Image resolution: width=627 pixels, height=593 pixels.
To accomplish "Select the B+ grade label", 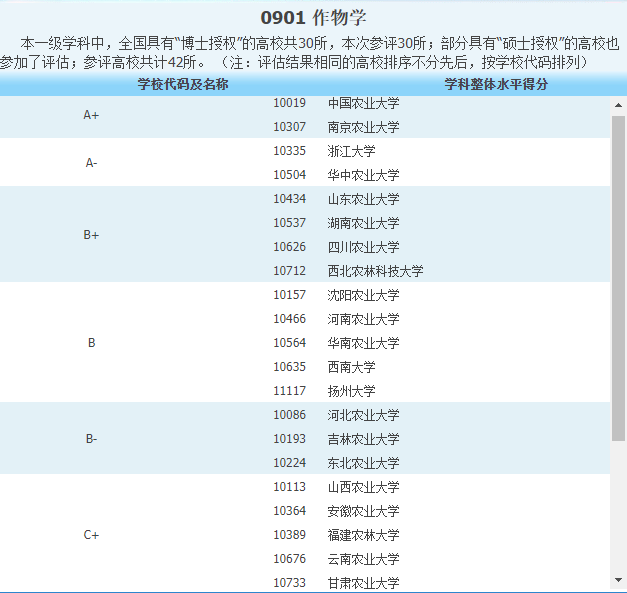I will click(91, 235).
